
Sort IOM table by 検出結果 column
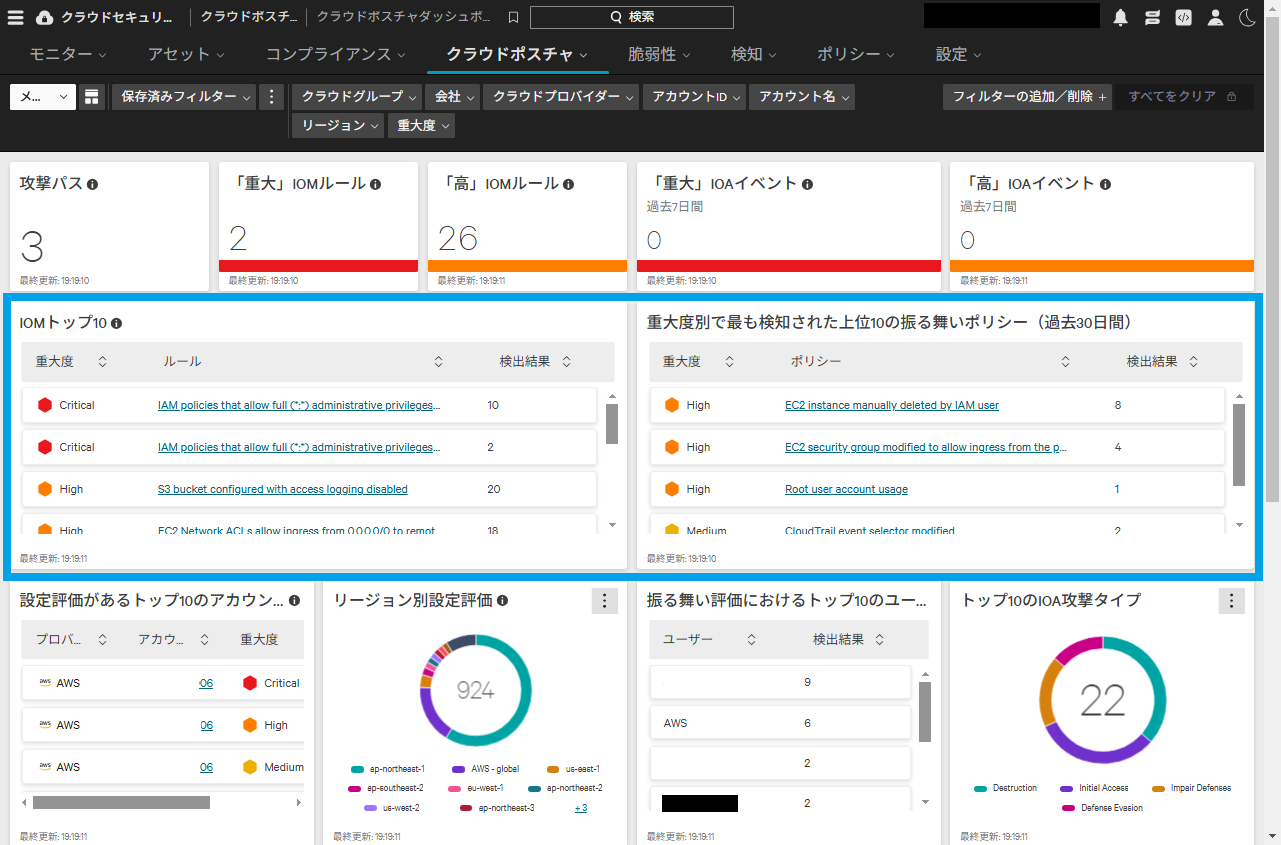(x=567, y=361)
